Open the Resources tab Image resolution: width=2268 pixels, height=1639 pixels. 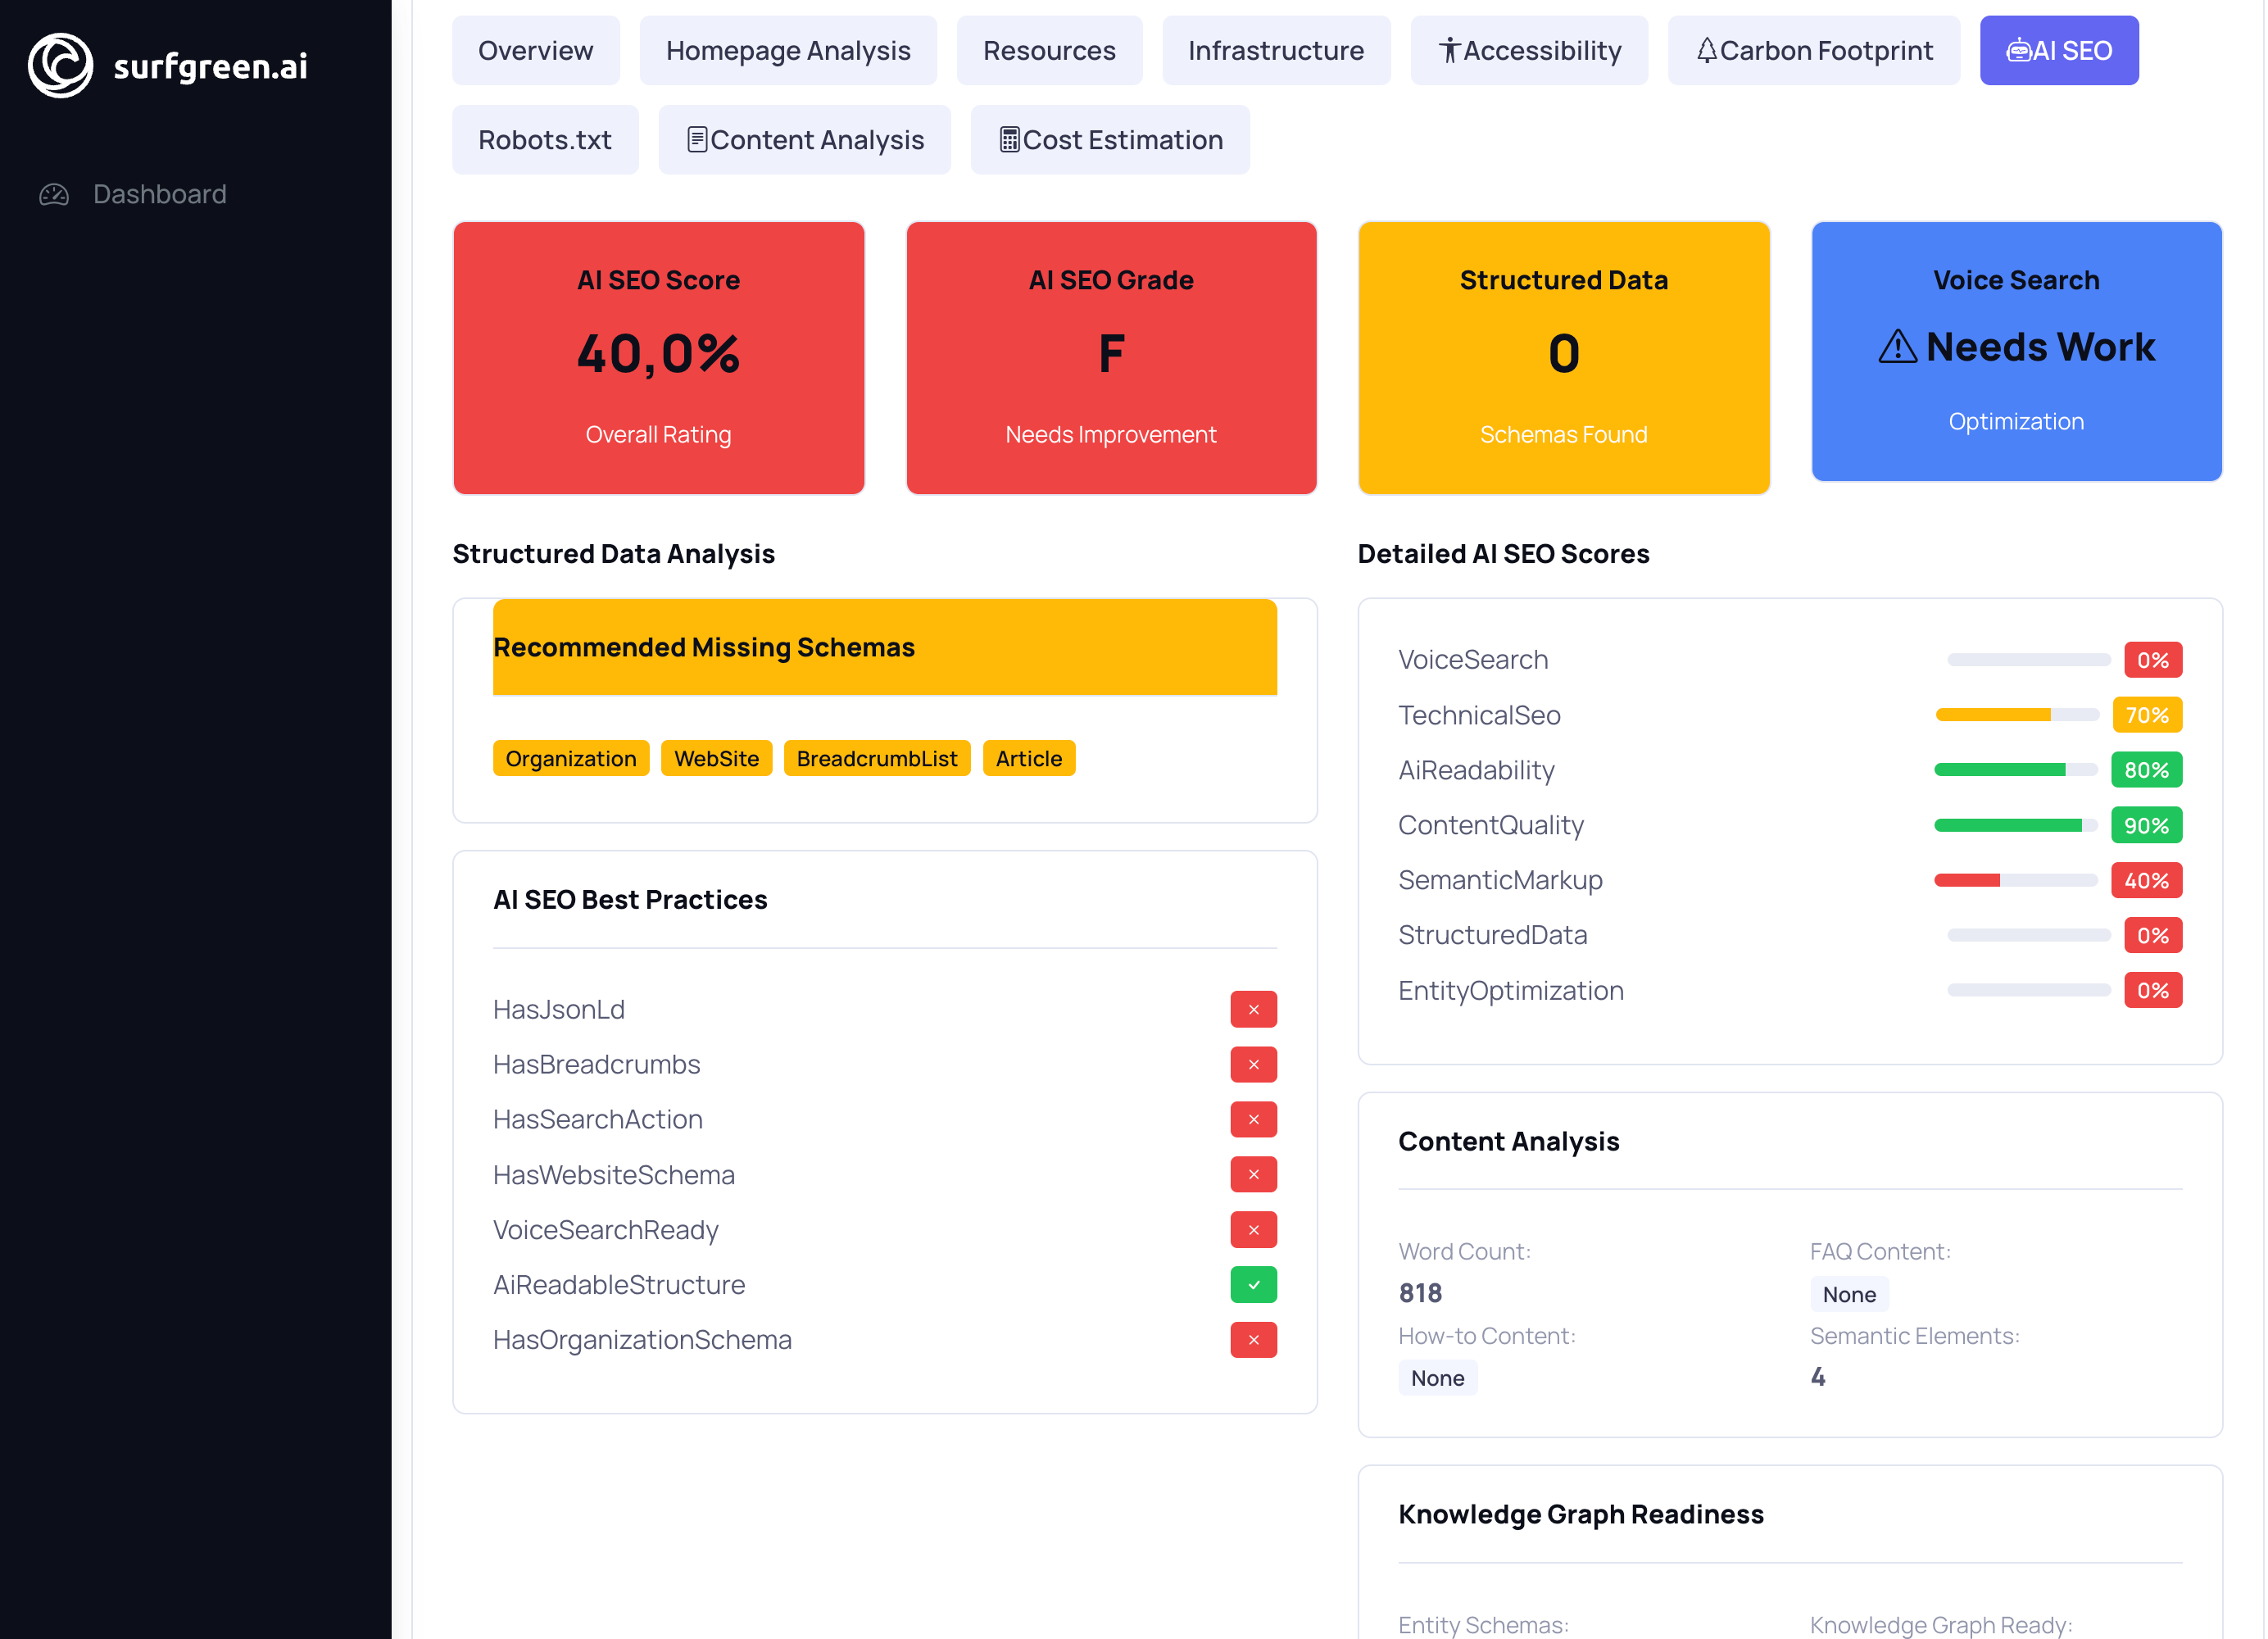tap(1049, 50)
